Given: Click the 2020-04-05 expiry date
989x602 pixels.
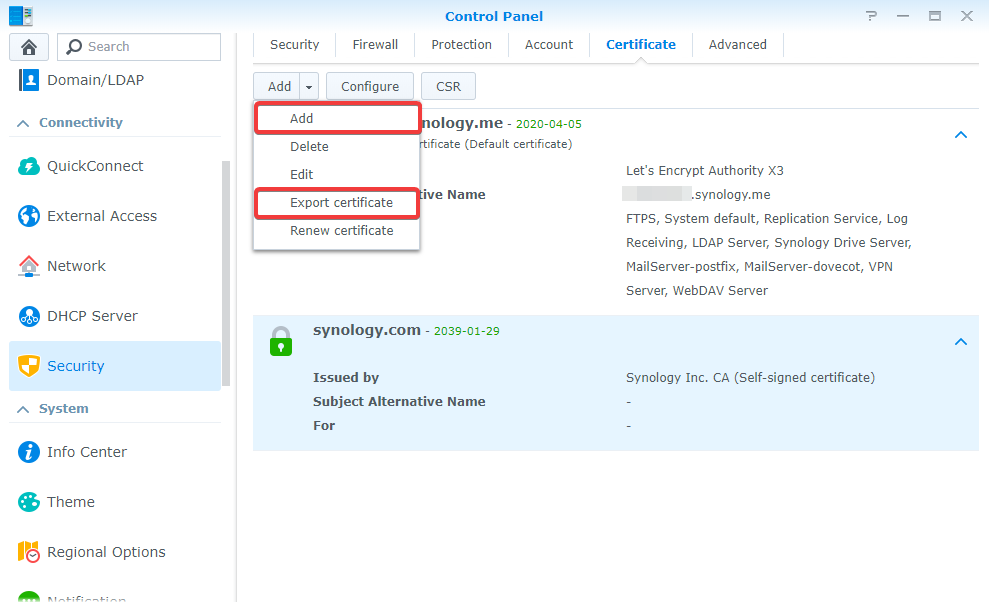Looking at the screenshot, I should (x=549, y=124).
